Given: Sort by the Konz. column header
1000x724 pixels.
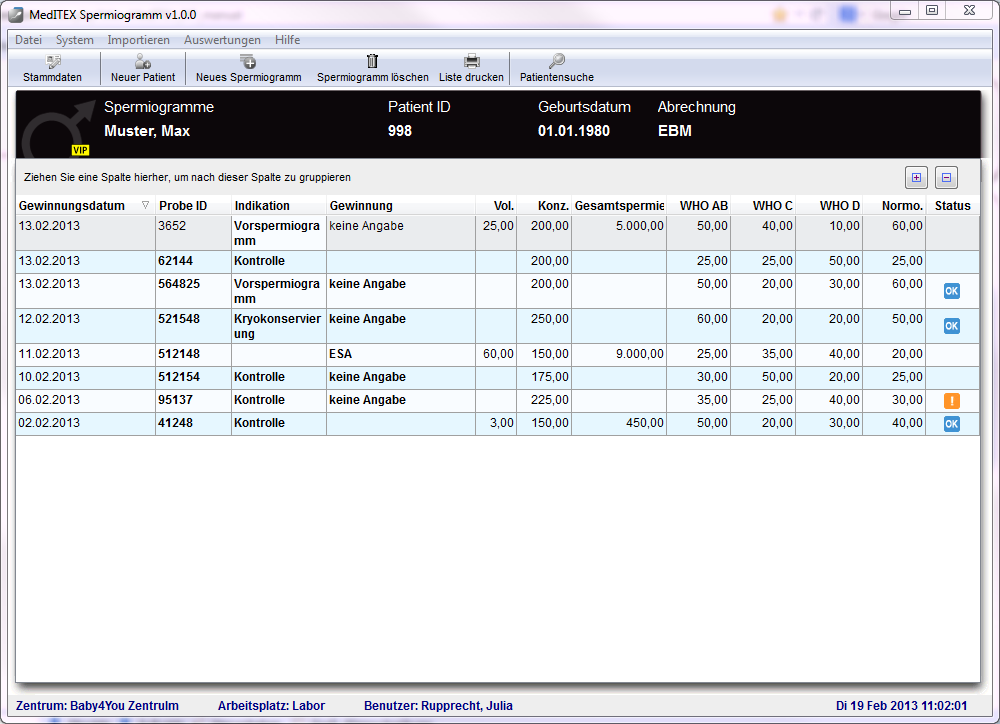Looking at the screenshot, I should point(544,205).
